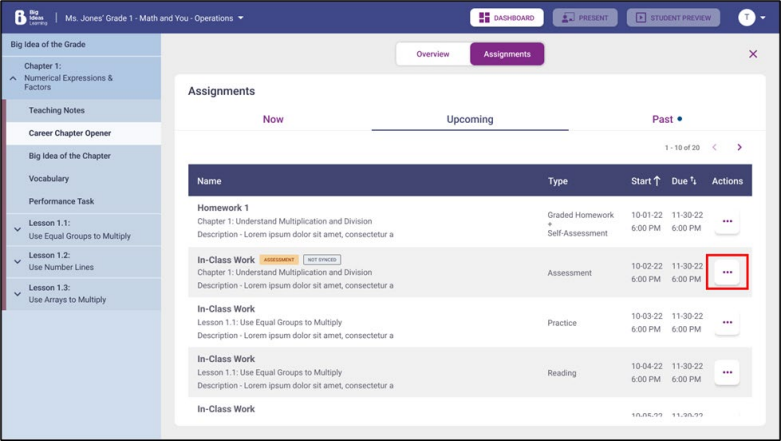Show the Now assignments tab
Viewport: 781px width, 441px height.
click(x=273, y=119)
